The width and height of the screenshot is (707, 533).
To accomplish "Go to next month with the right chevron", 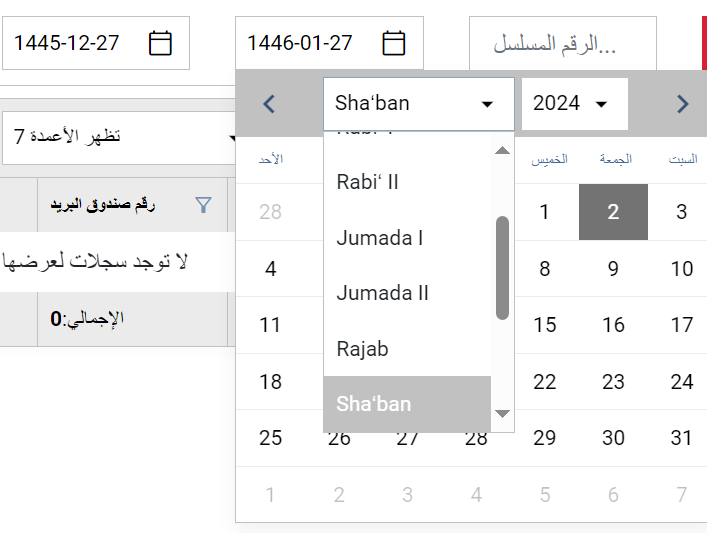I will coord(683,104).
